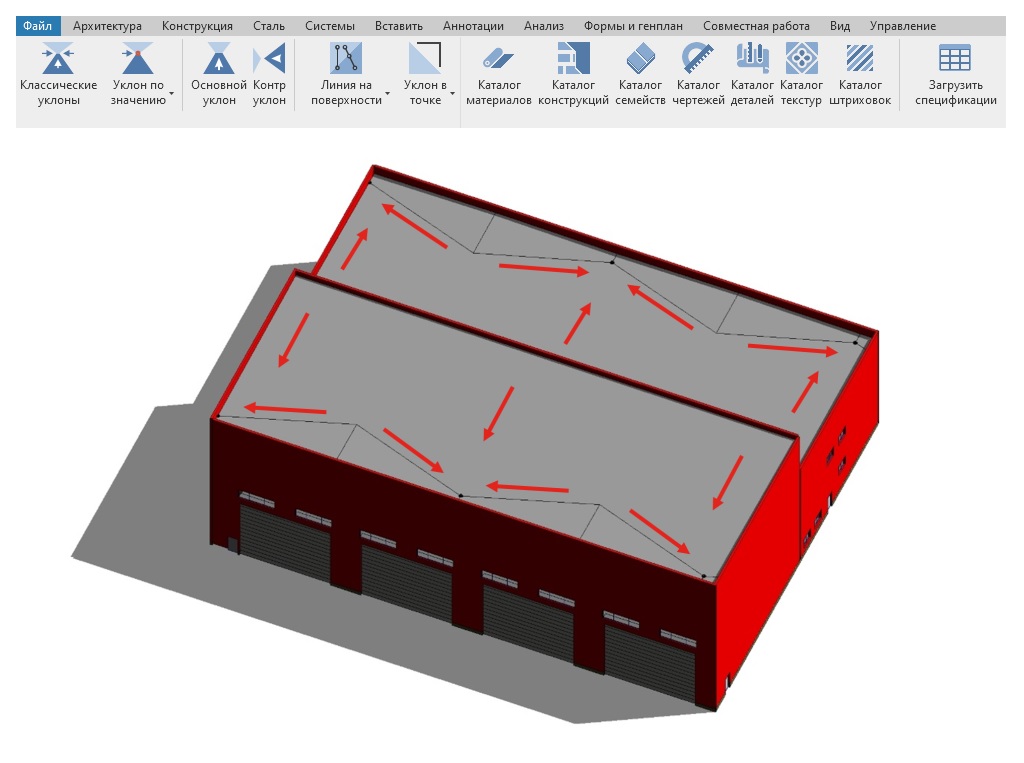This screenshot has height=763, width=1024.
Task: Expand the Уклон в точке dropdown
Action: pyautogui.click(x=452, y=93)
